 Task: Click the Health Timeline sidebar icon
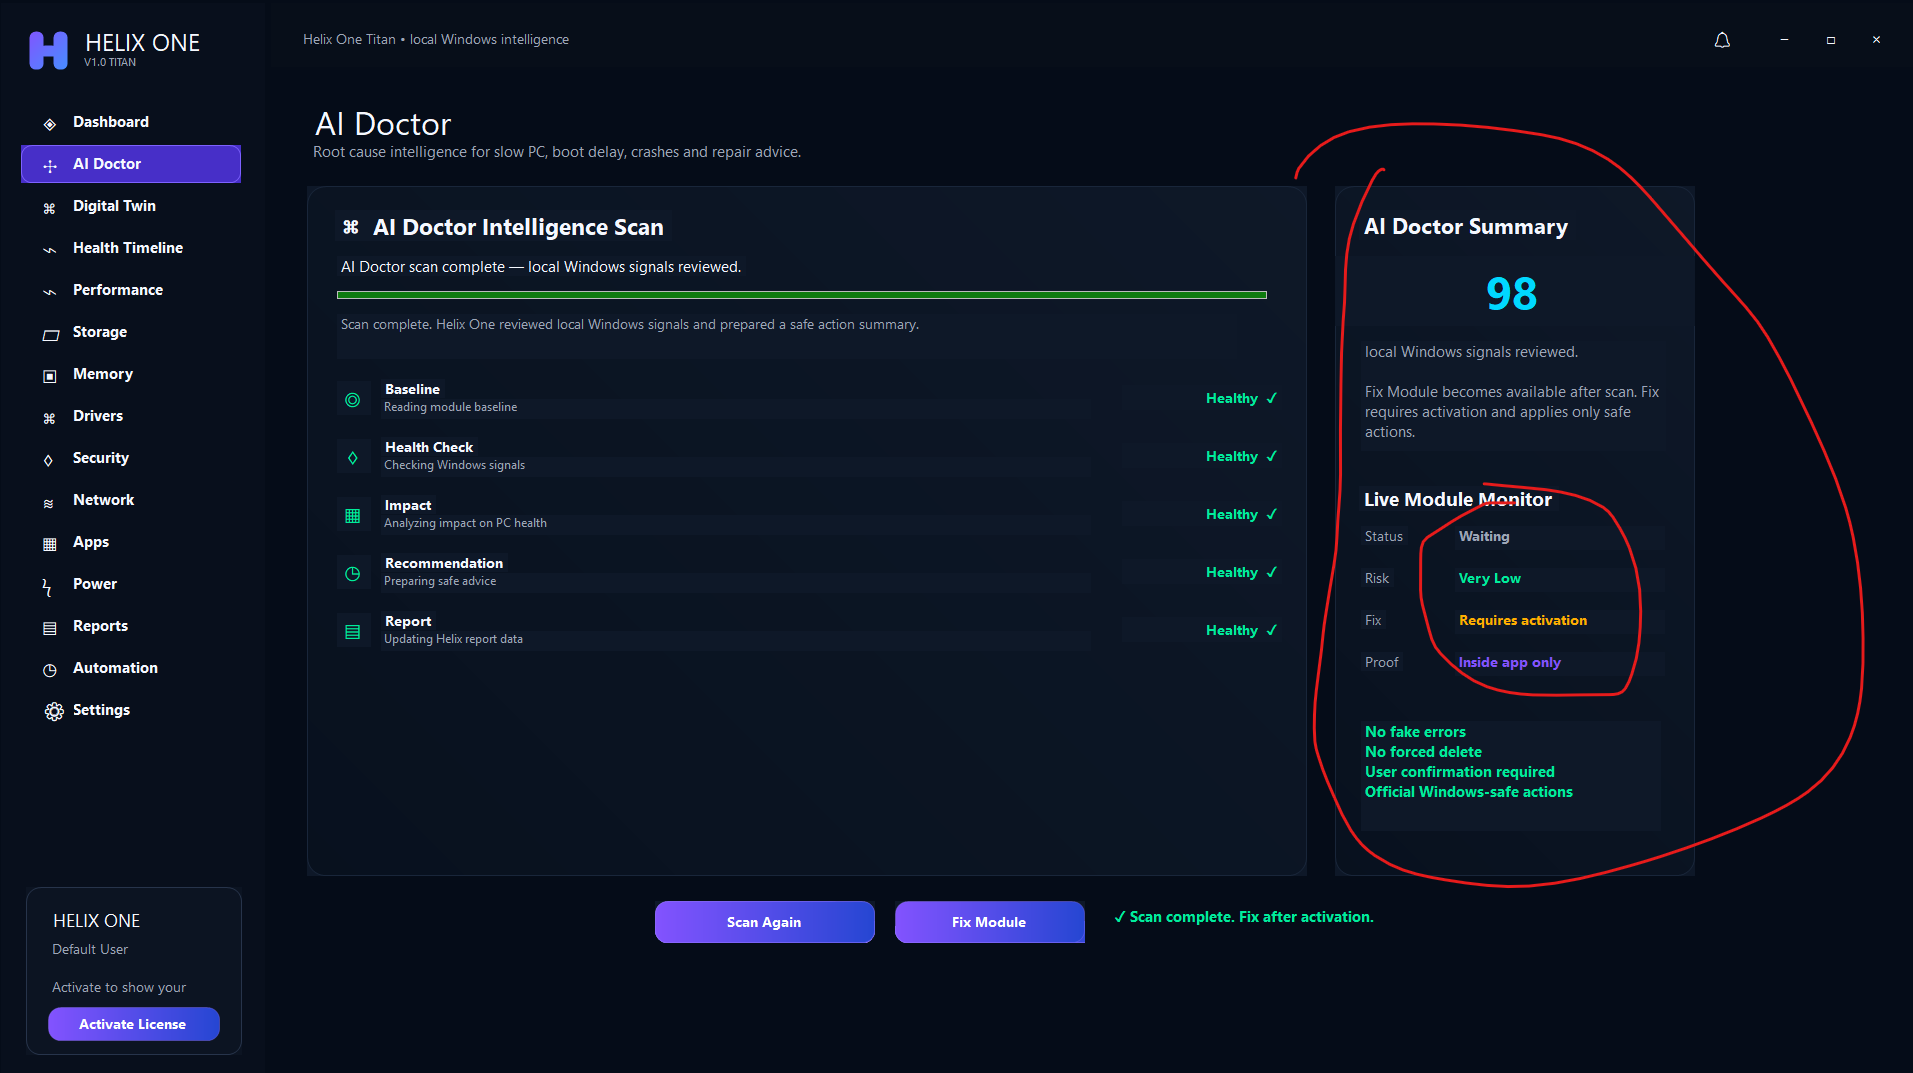pos(49,250)
